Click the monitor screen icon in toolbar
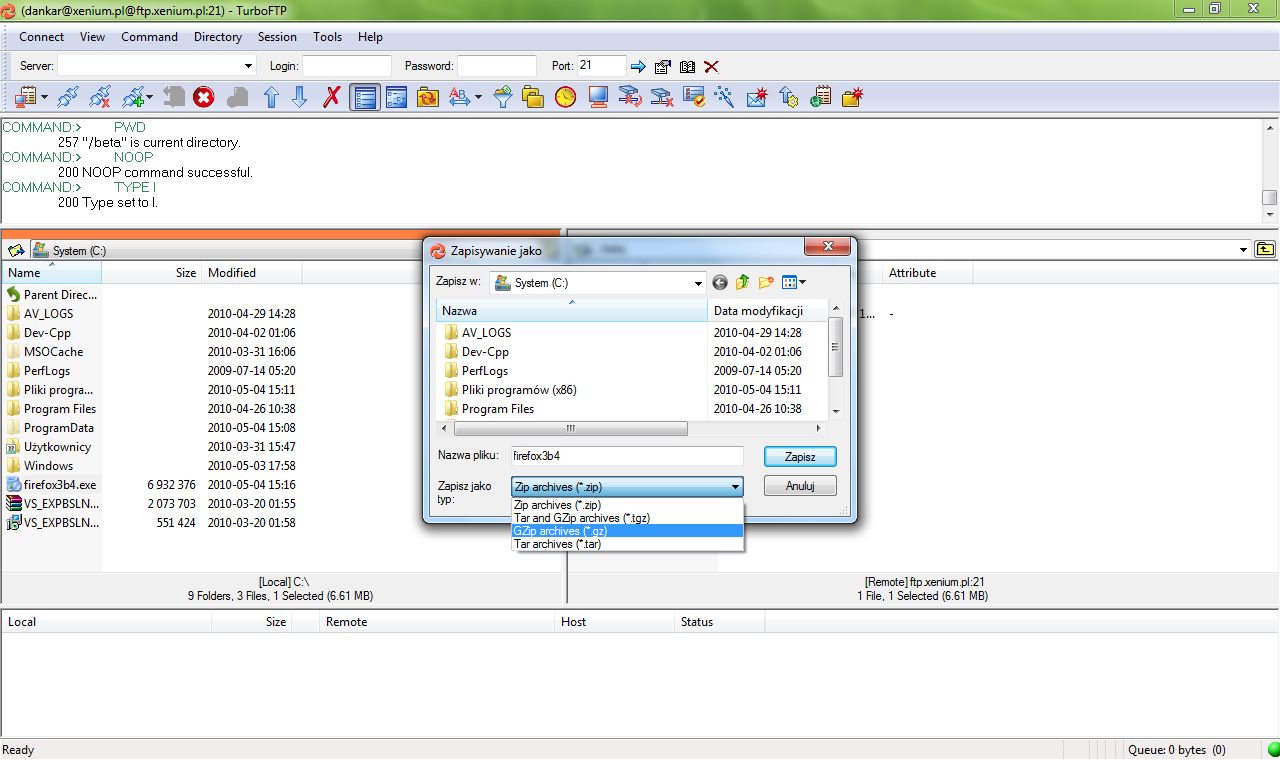 [598, 97]
